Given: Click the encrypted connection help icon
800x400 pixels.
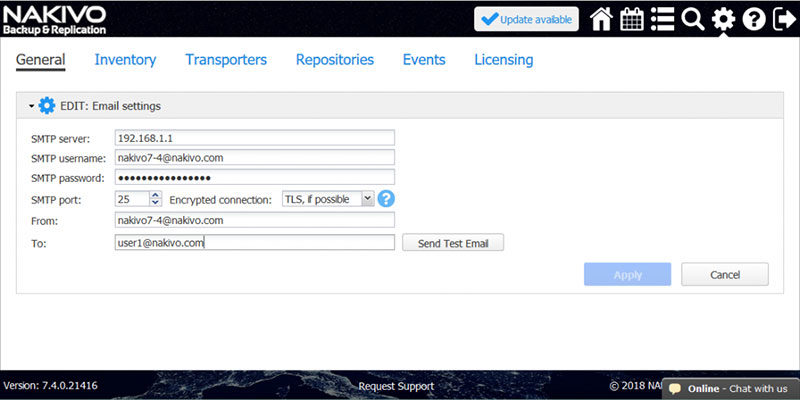Looking at the screenshot, I should click(386, 198).
